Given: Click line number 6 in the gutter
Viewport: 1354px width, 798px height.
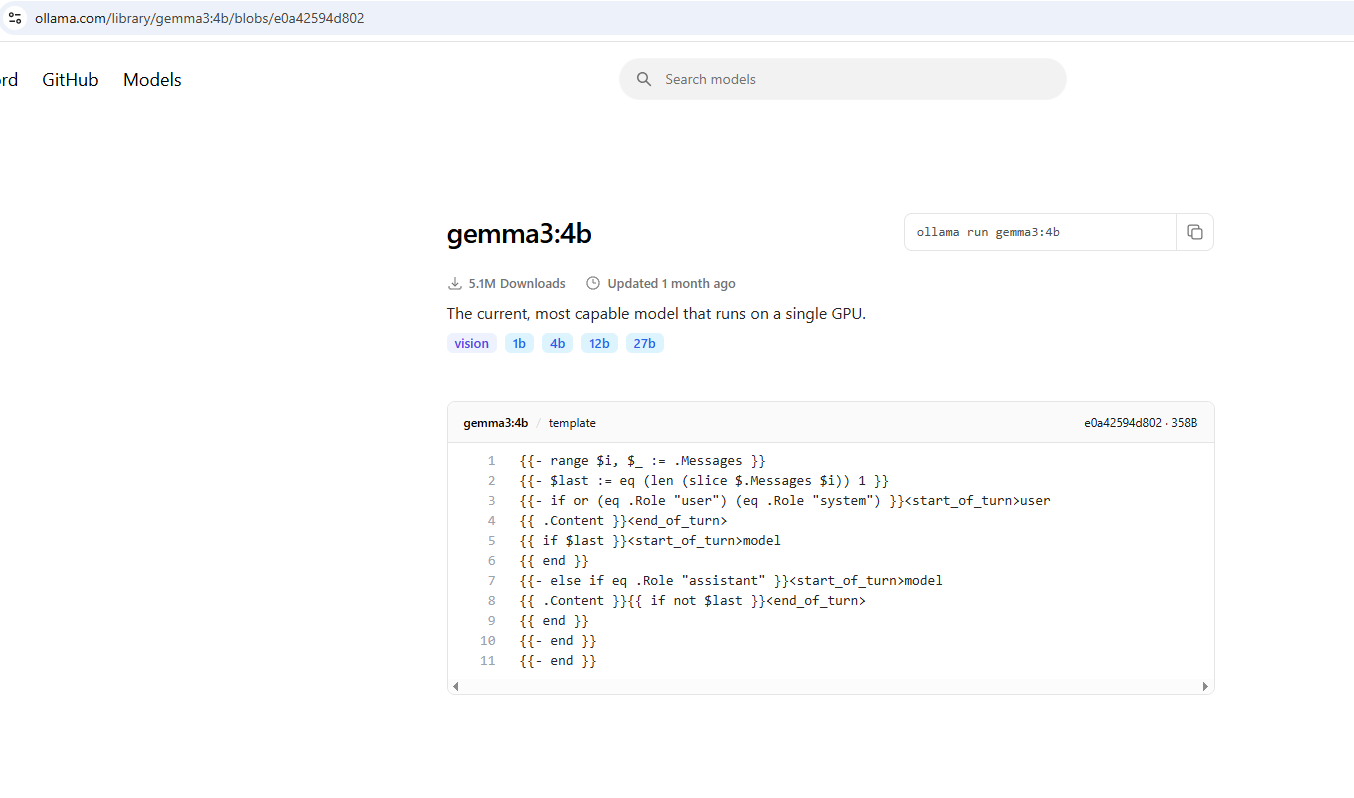Looking at the screenshot, I should coord(492,561).
